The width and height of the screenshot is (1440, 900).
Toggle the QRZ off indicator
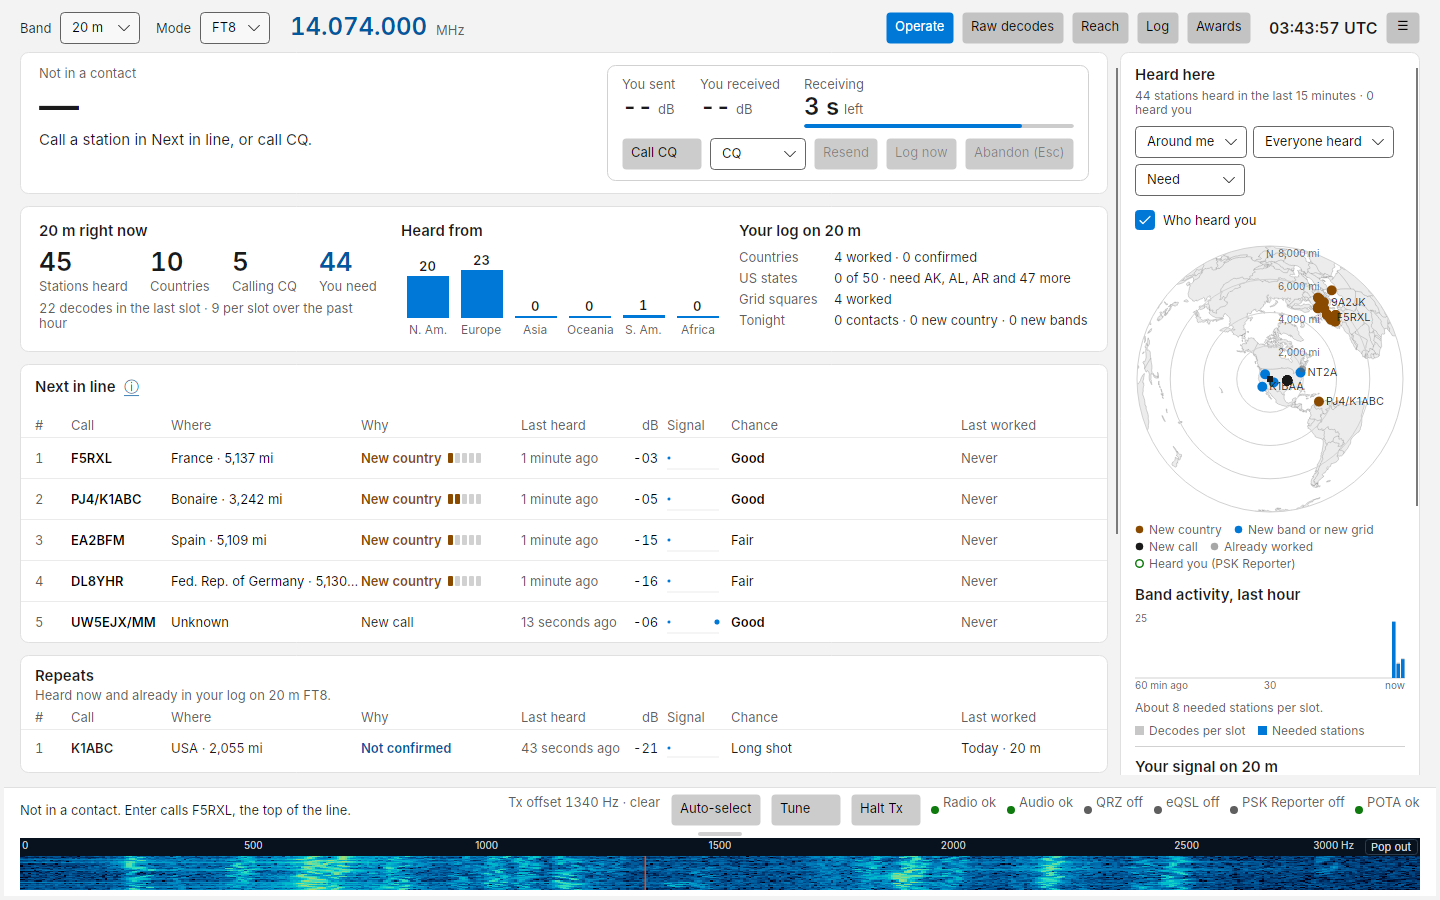point(1113,803)
